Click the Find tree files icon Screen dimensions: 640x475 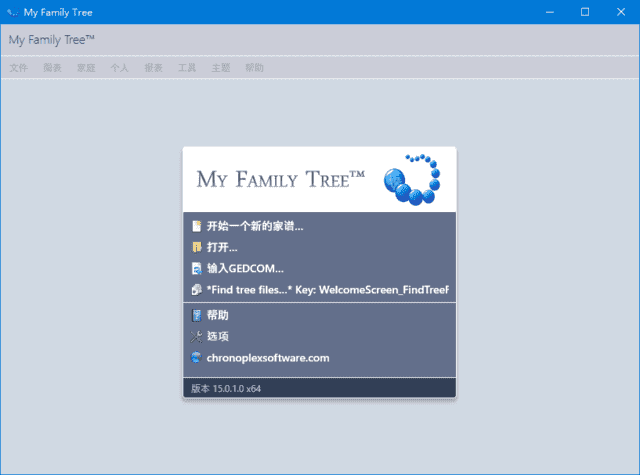click(197, 290)
